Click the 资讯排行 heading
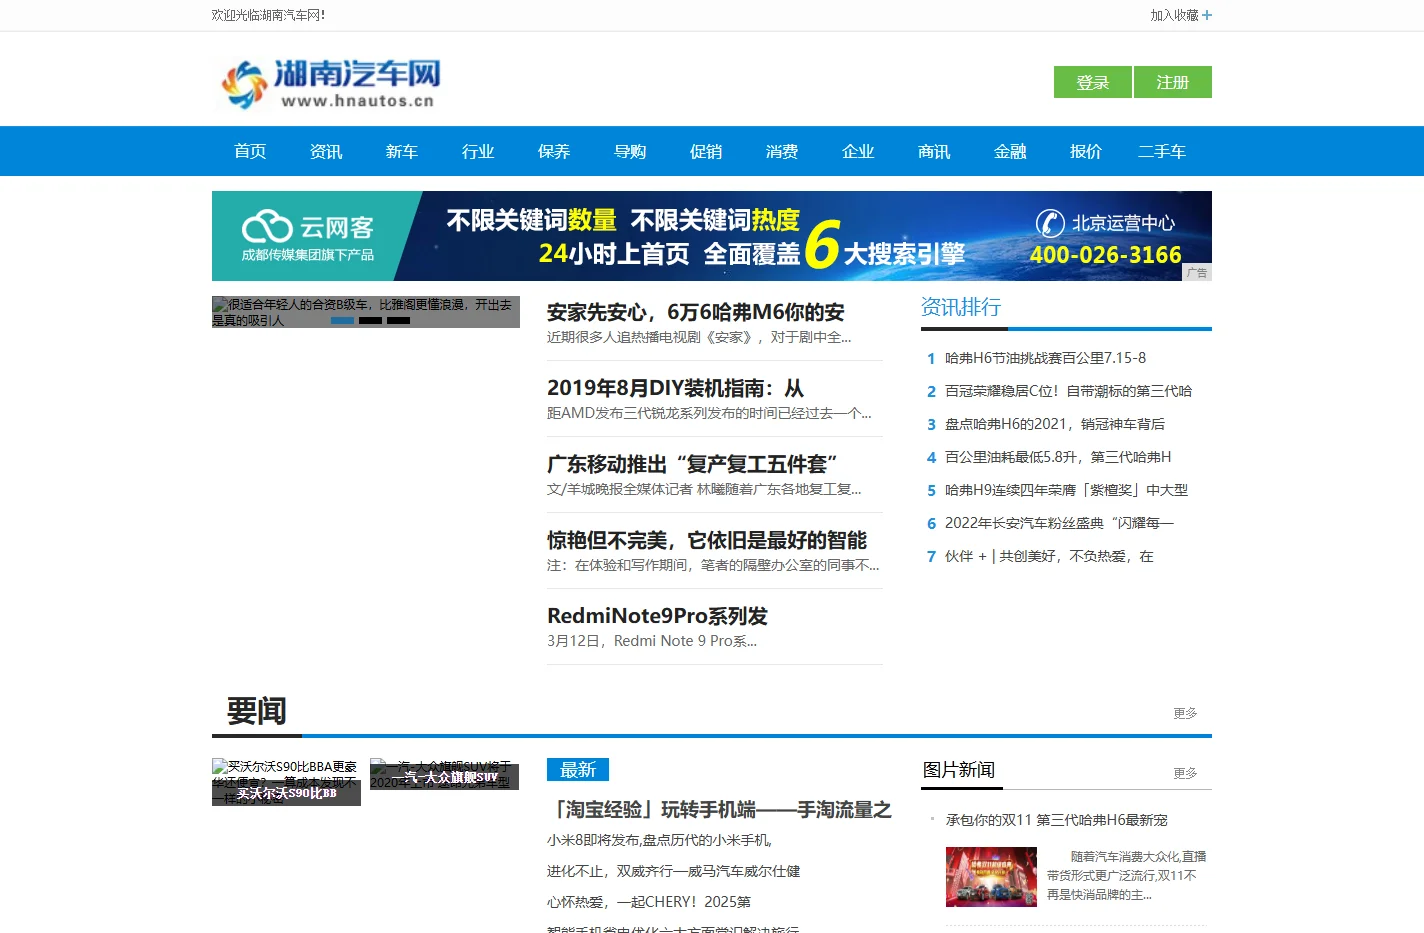The height and width of the screenshot is (933, 1424). pyautogui.click(x=961, y=307)
